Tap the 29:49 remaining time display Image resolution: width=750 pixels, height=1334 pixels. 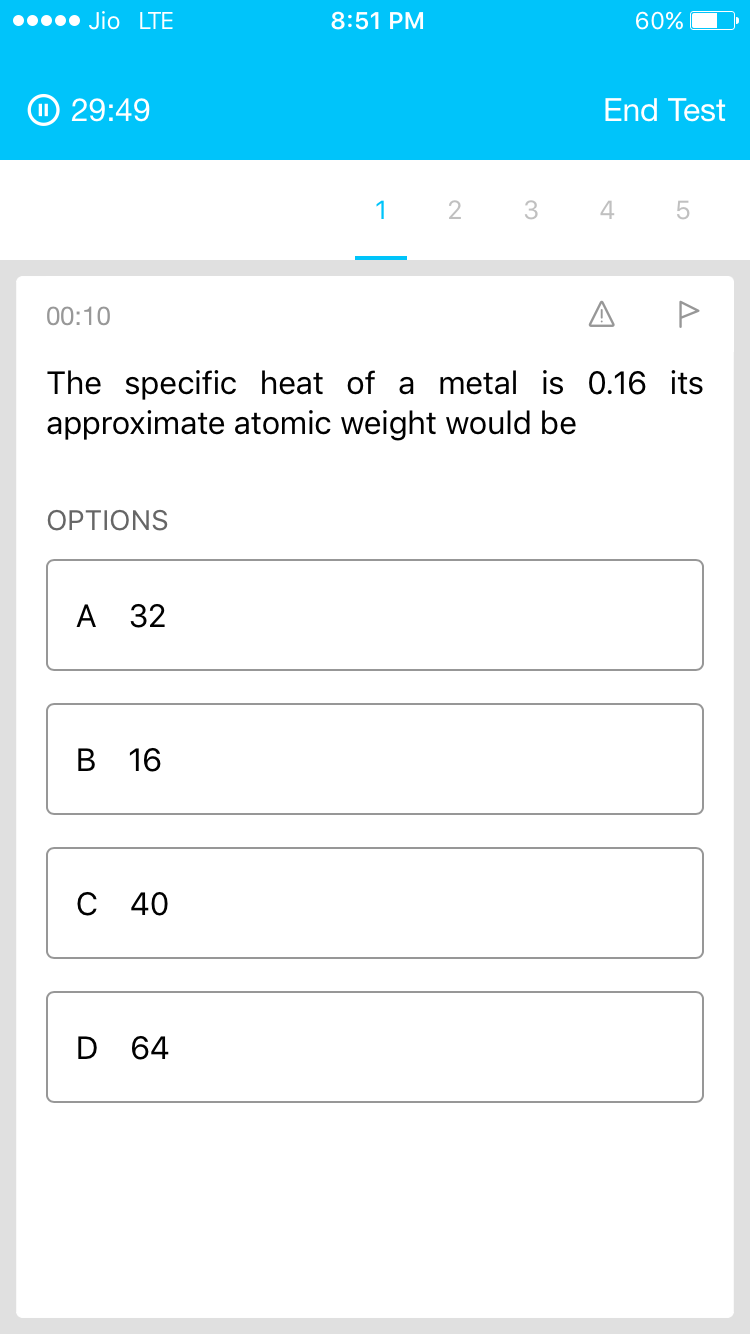pyautogui.click(x=111, y=110)
